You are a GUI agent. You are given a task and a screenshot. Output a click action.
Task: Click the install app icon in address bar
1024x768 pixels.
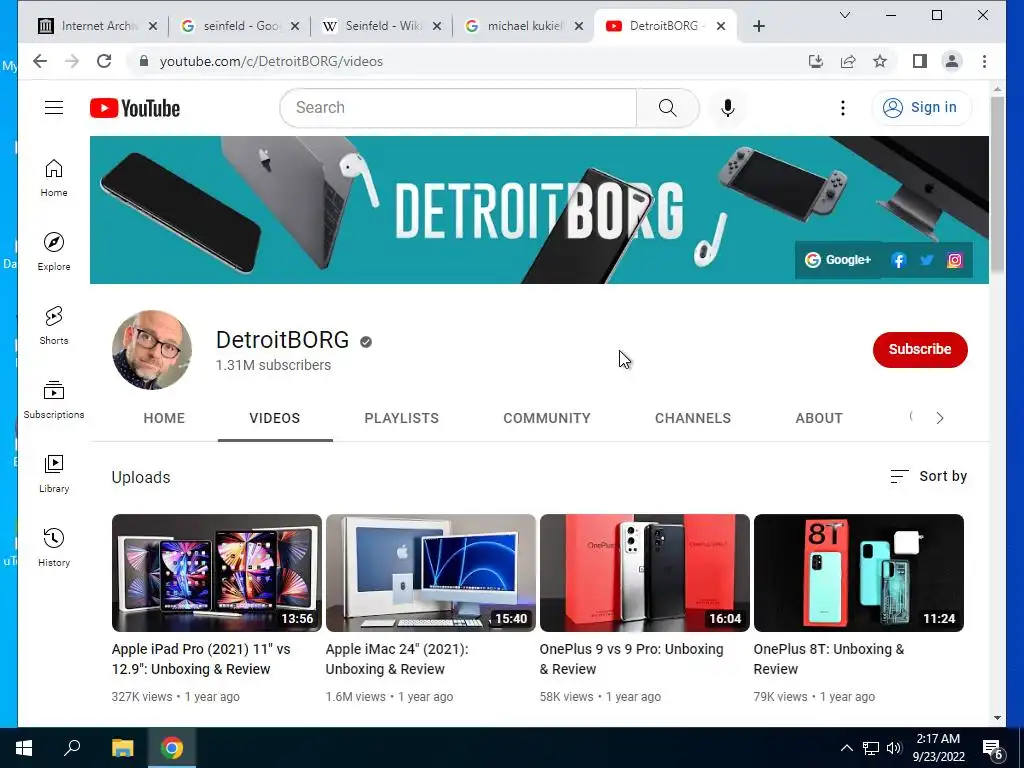[x=816, y=61]
